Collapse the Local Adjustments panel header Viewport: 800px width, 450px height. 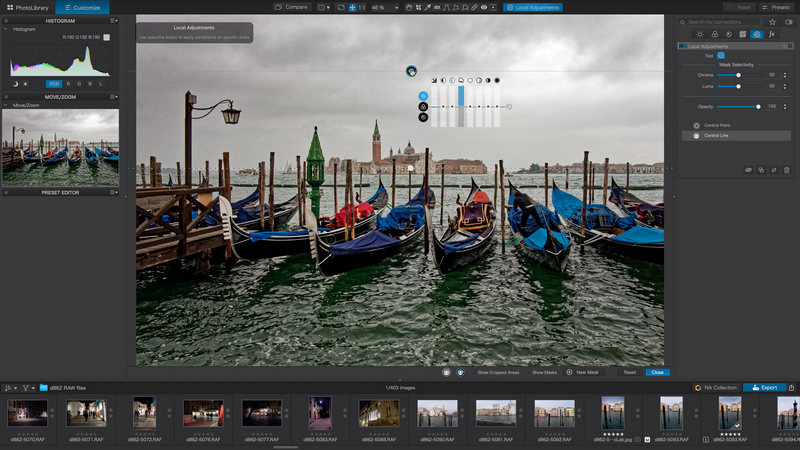click(735, 46)
